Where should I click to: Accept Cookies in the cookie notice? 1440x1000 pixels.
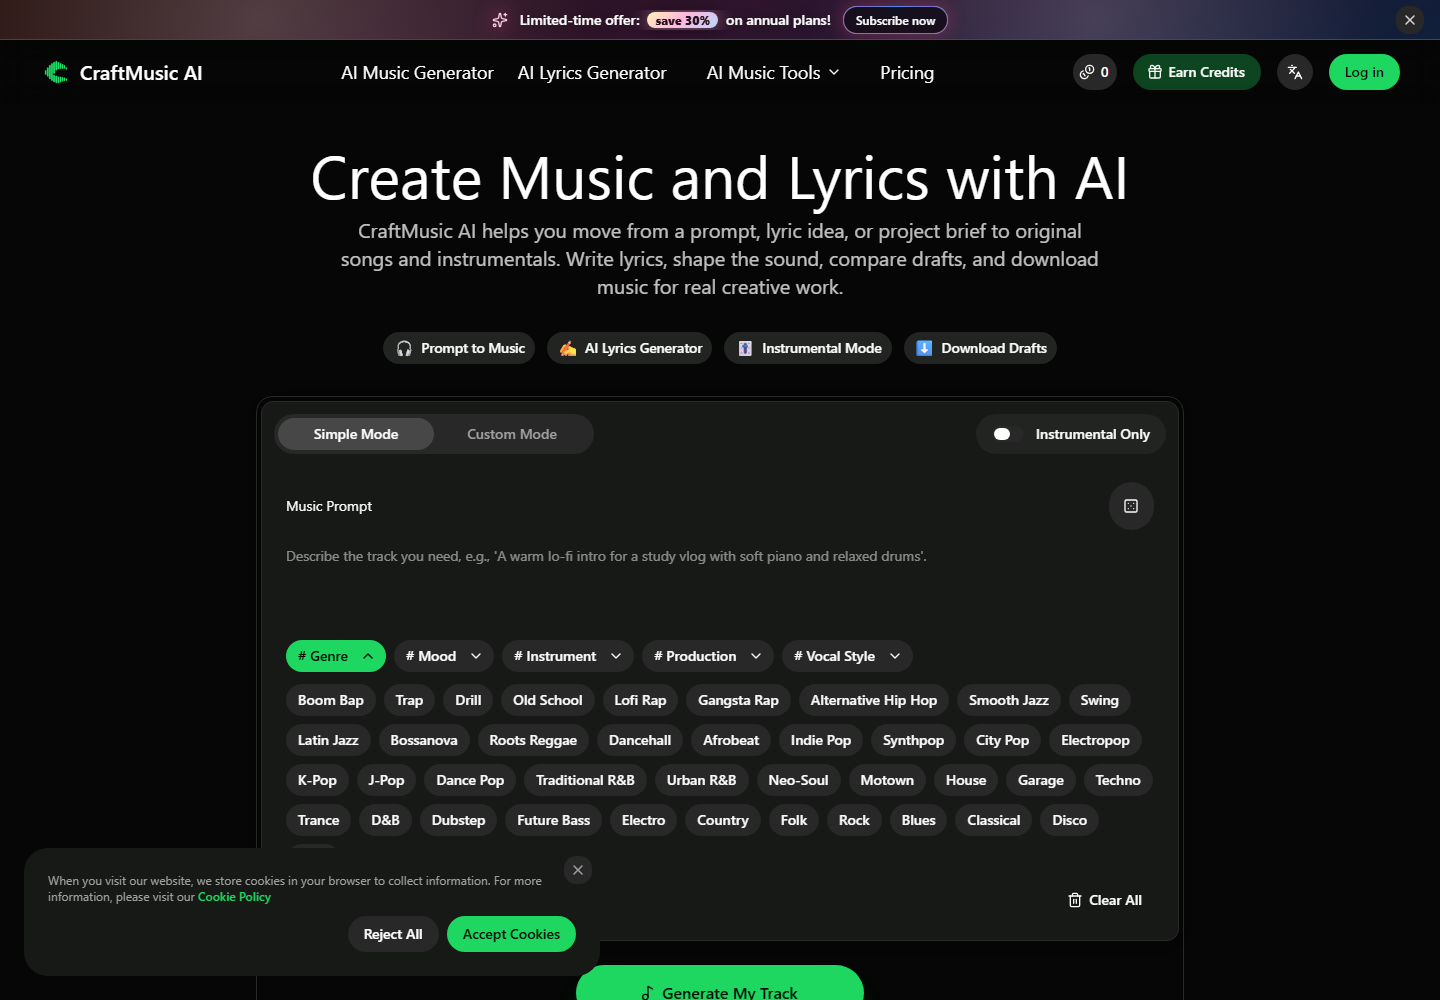[511, 934]
